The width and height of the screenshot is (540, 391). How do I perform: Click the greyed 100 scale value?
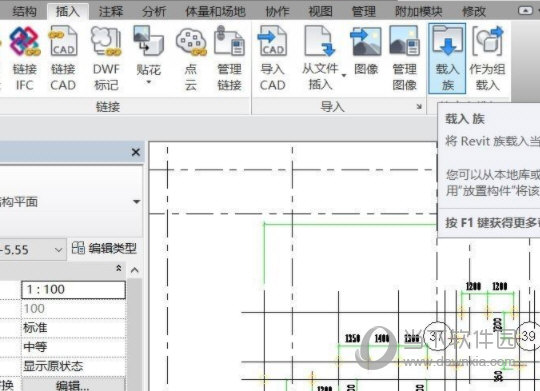73,309
